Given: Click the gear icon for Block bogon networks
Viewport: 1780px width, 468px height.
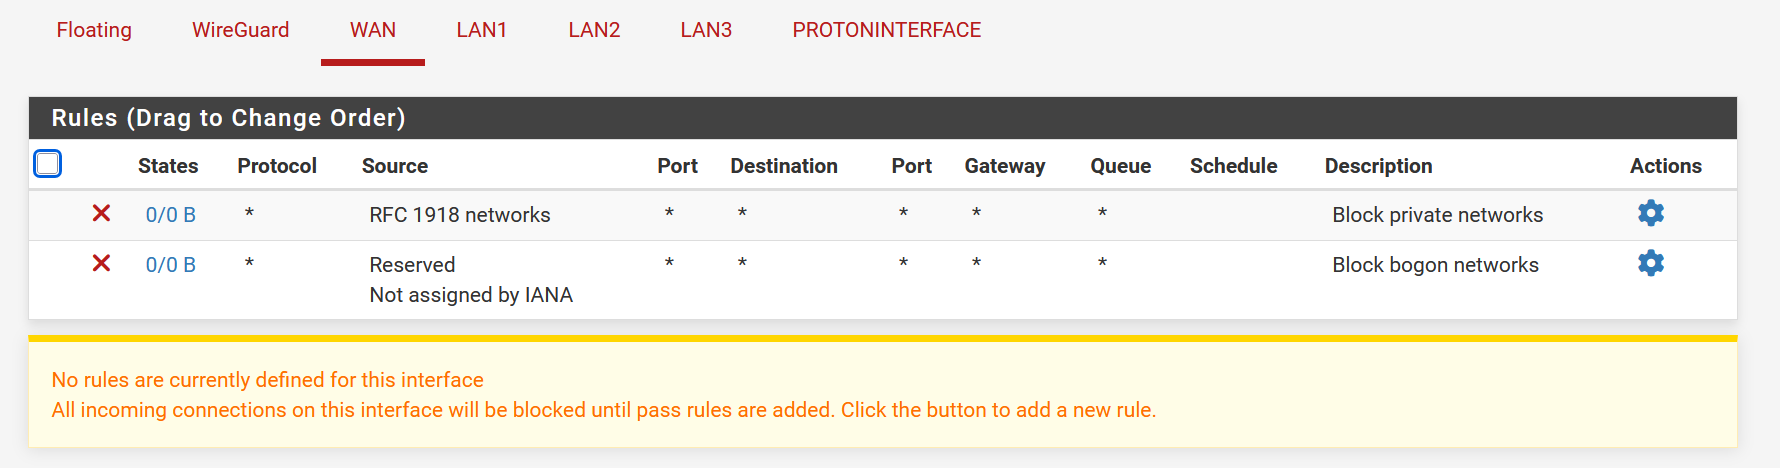Looking at the screenshot, I should coord(1650,263).
